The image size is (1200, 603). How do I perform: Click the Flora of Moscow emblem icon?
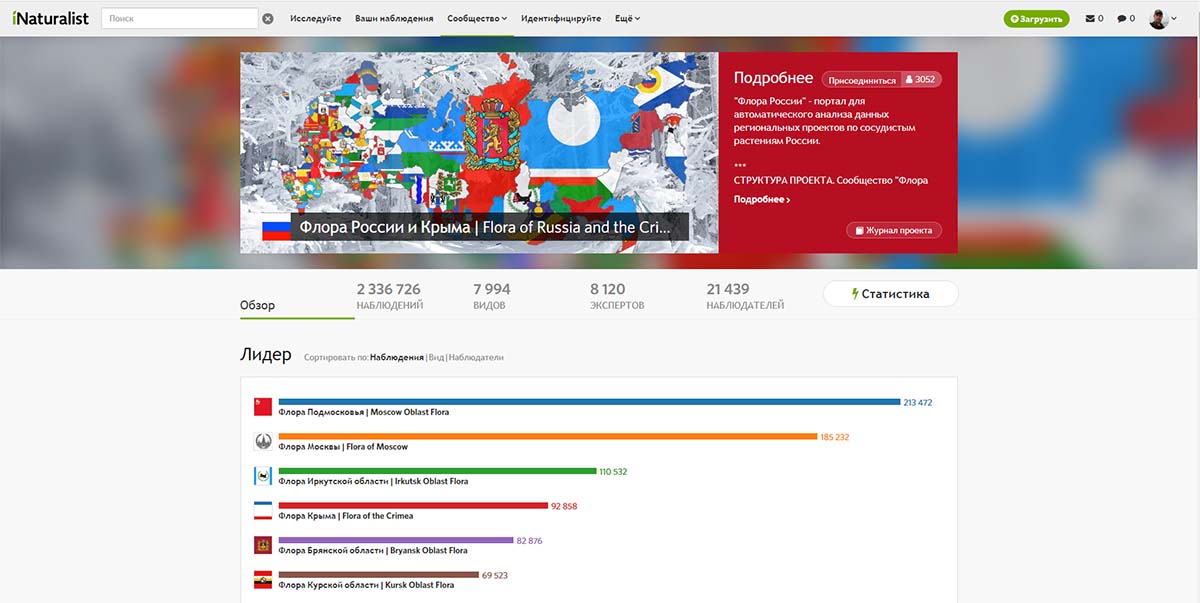pos(263,442)
